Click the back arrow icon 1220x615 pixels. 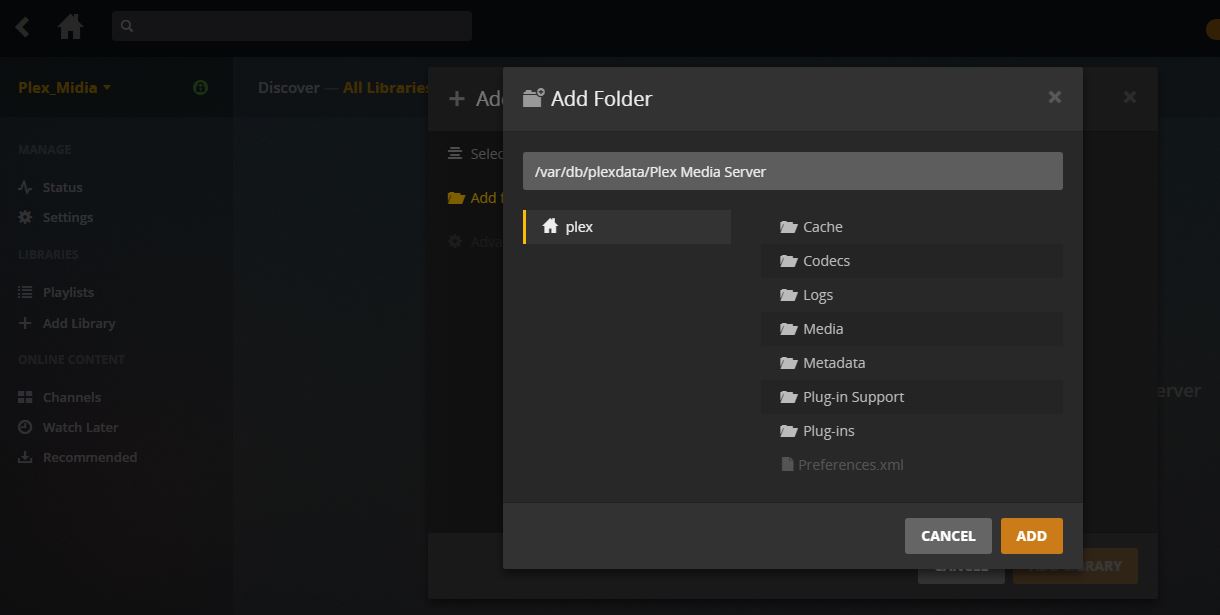22,27
